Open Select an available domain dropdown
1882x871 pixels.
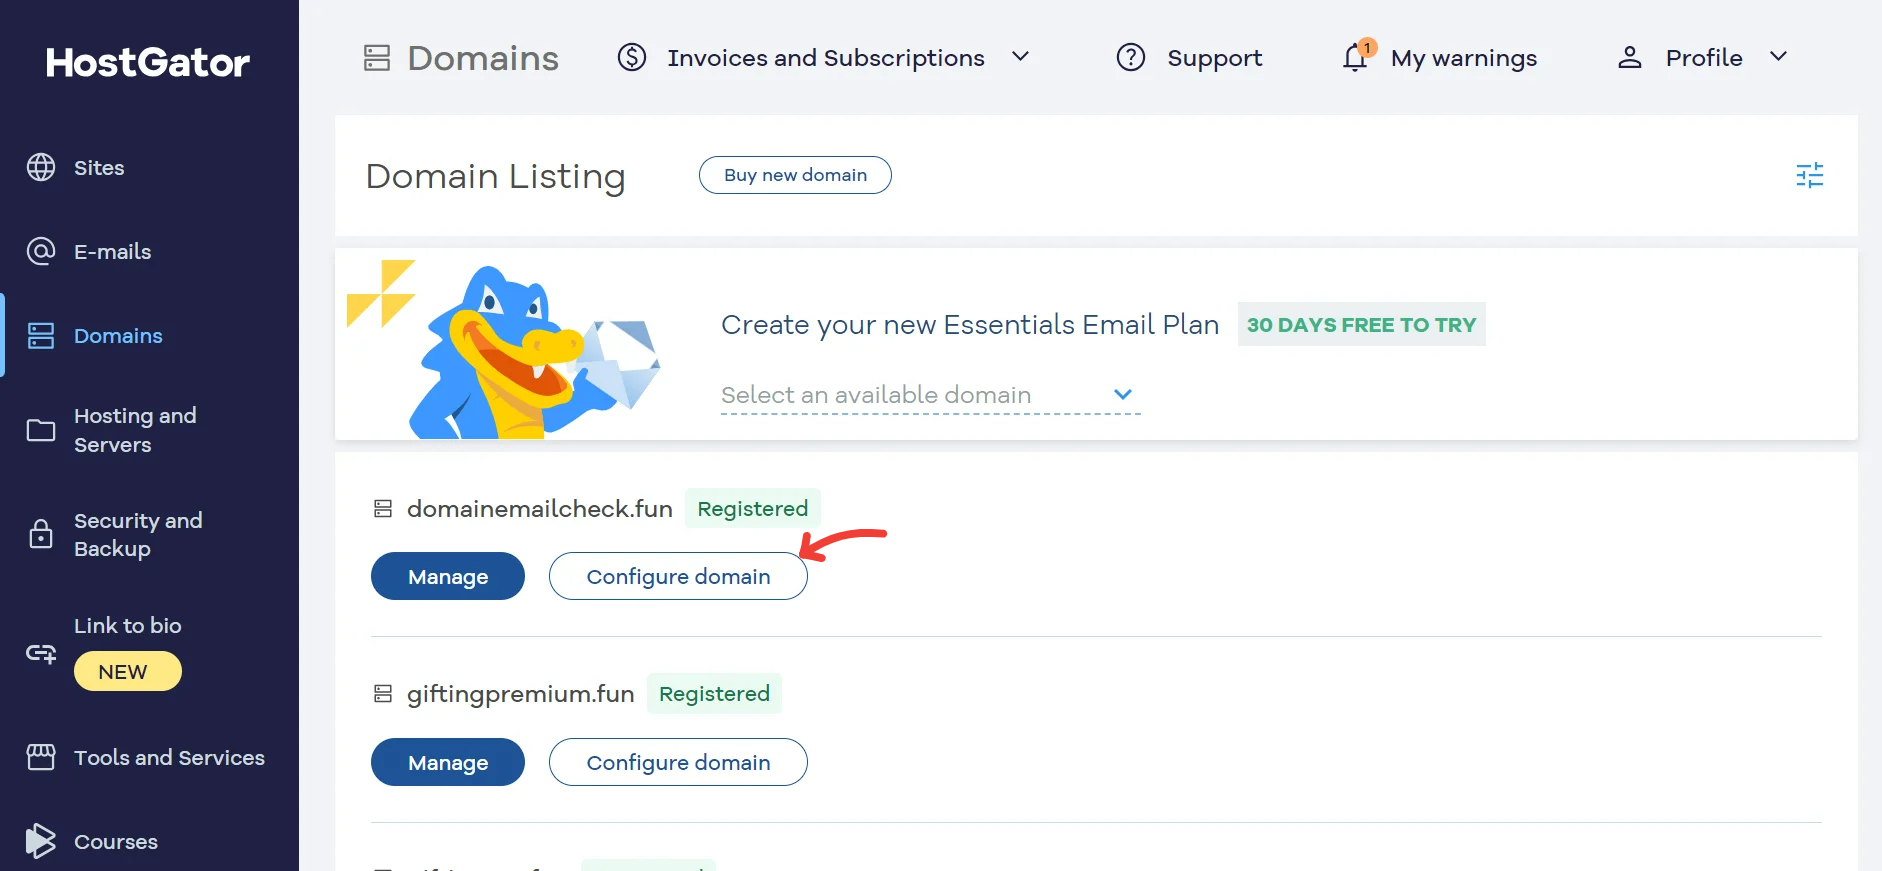(930, 395)
